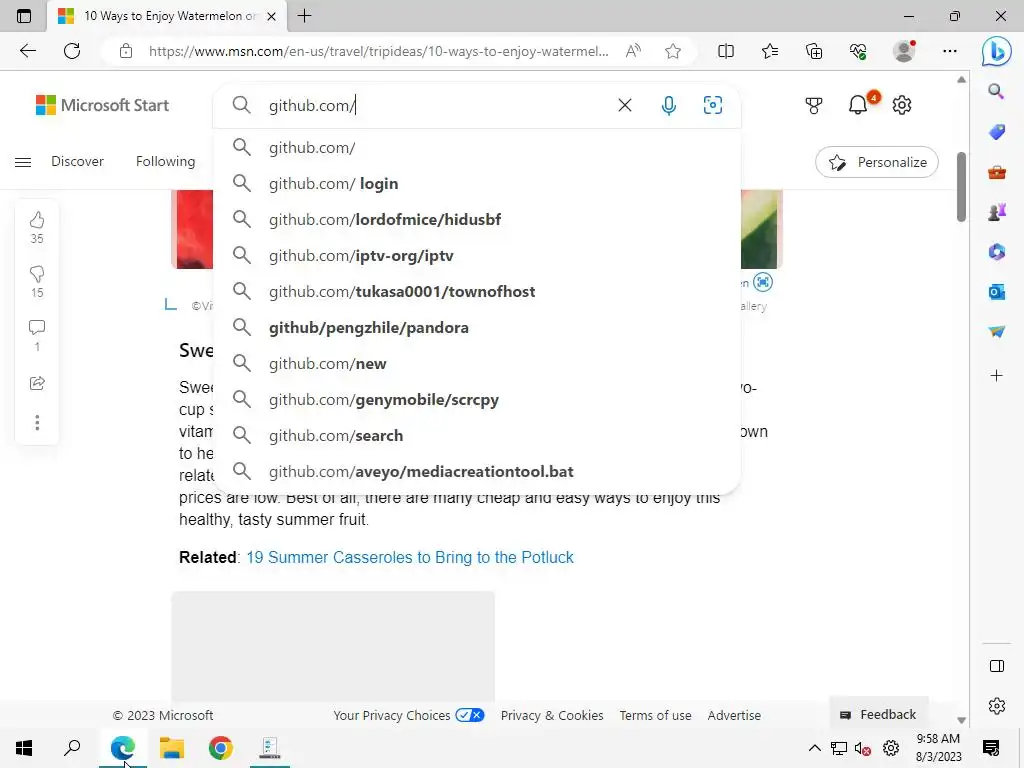Open Bing Chat sidebar button

pyautogui.click(x=997, y=51)
